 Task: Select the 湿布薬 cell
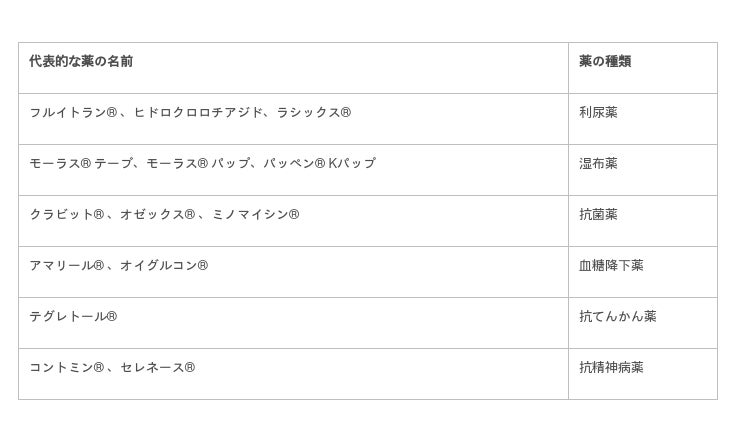[598, 164]
